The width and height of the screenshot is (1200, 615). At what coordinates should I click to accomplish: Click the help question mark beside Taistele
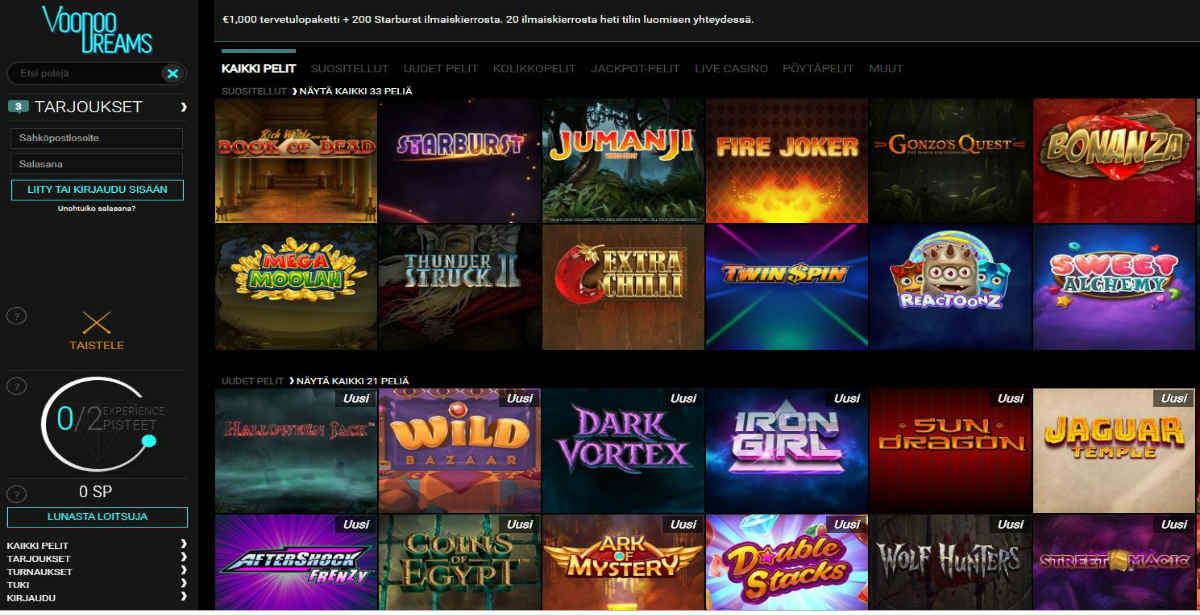pos(16,316)
